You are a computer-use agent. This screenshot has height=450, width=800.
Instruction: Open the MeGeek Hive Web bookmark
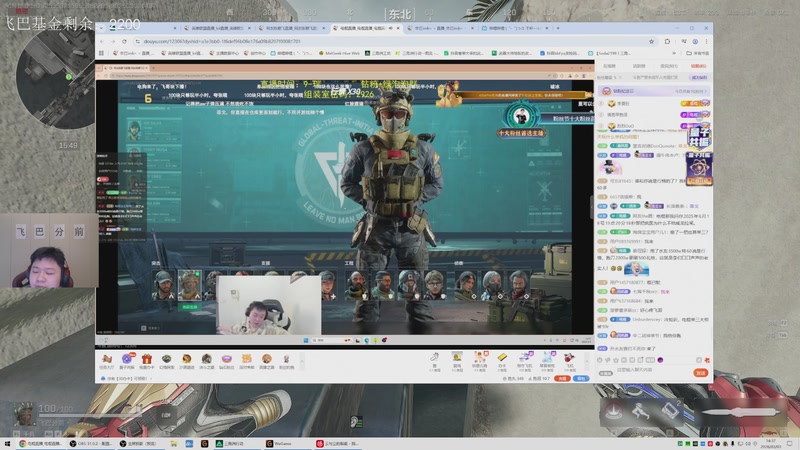339,53
